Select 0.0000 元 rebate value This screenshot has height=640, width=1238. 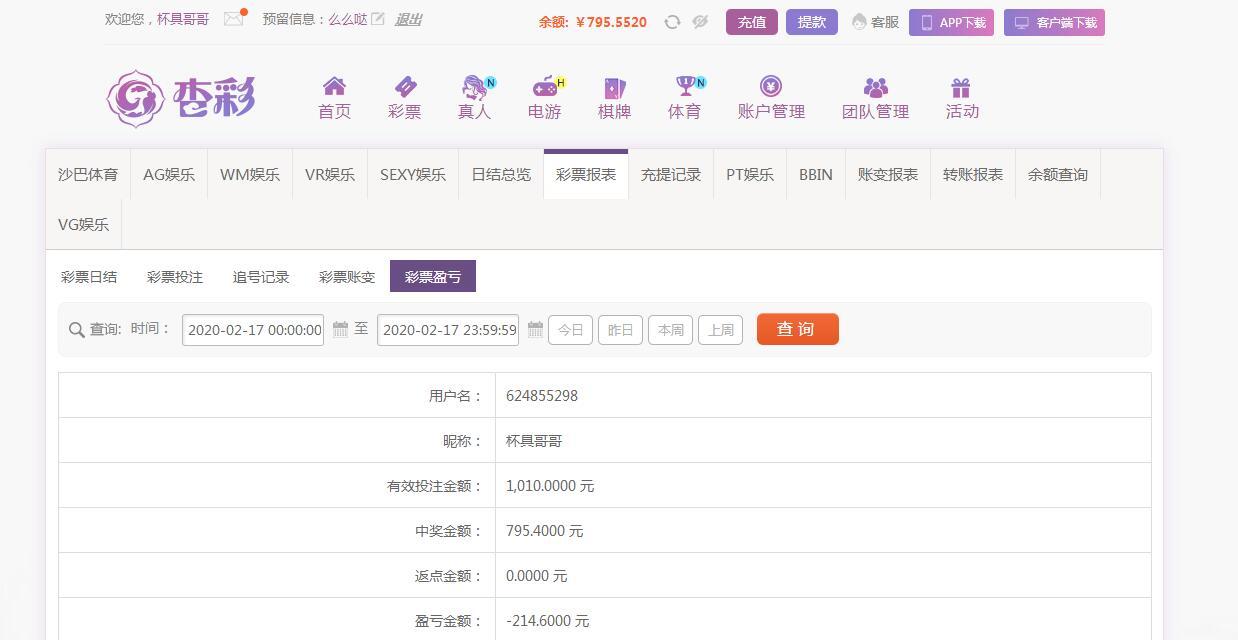point(537,575)
